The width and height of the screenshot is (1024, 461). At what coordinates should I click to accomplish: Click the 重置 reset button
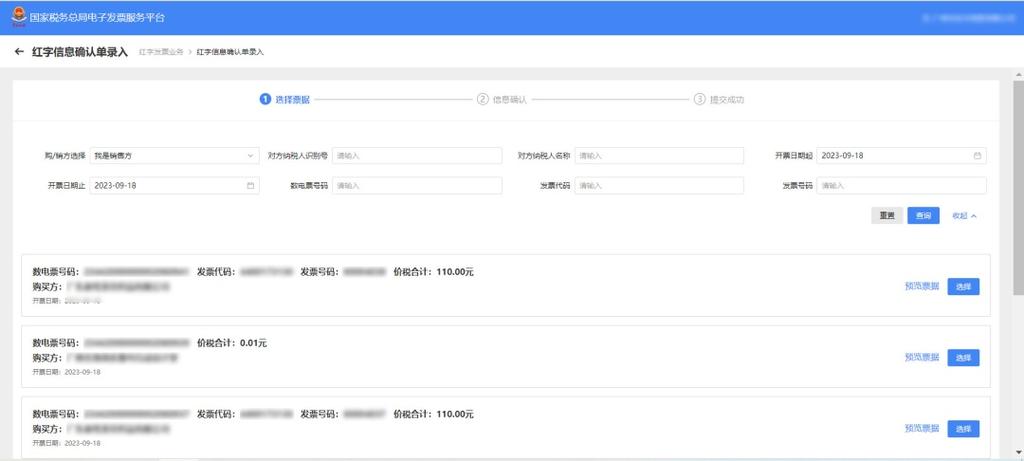pyautogui.click(x=887, y=215)
